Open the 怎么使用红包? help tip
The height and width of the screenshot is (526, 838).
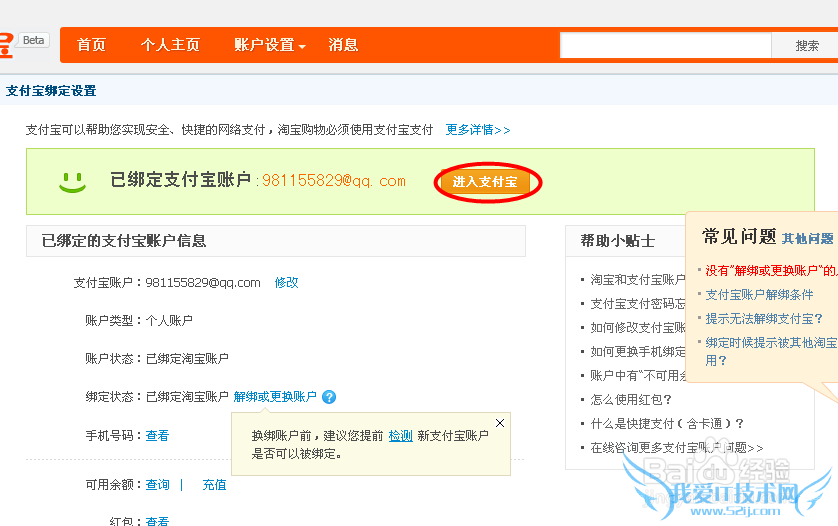click(631, 399)
